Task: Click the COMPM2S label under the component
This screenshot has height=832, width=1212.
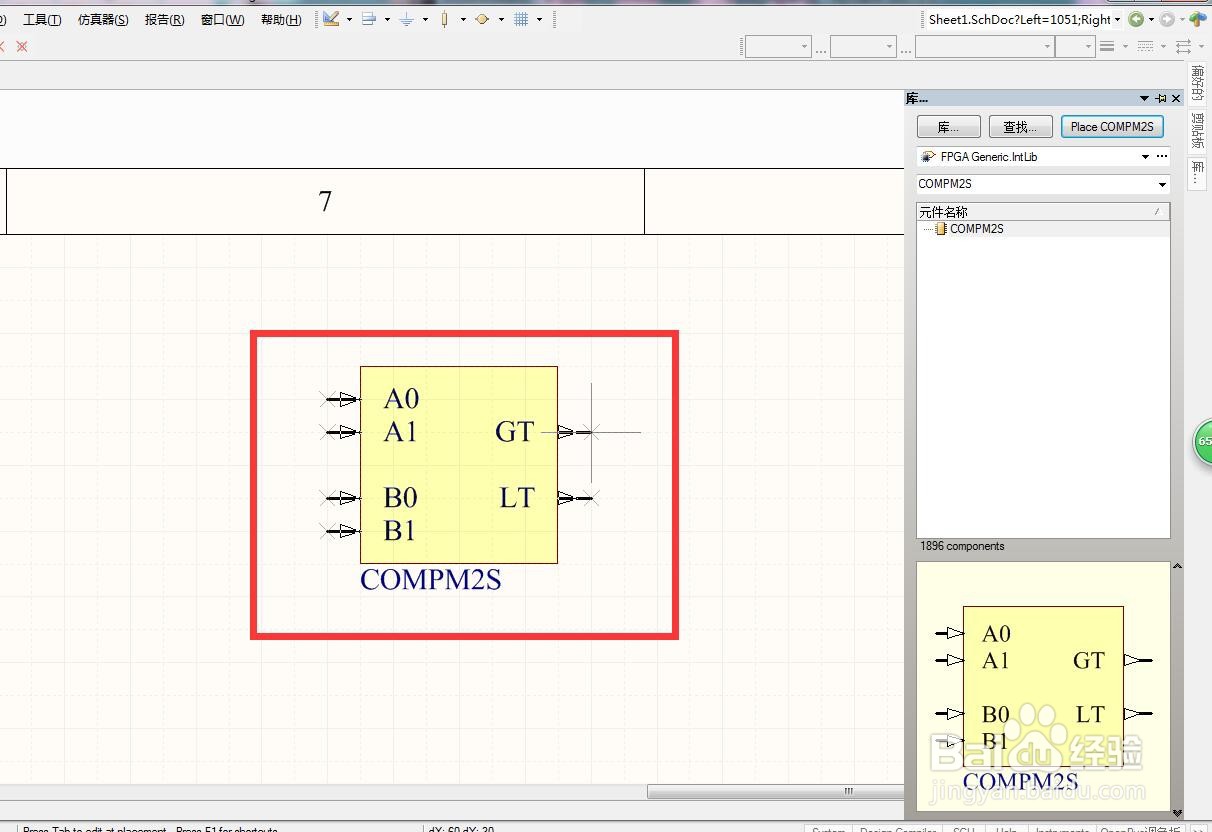Action: click(x=430, y=579)
